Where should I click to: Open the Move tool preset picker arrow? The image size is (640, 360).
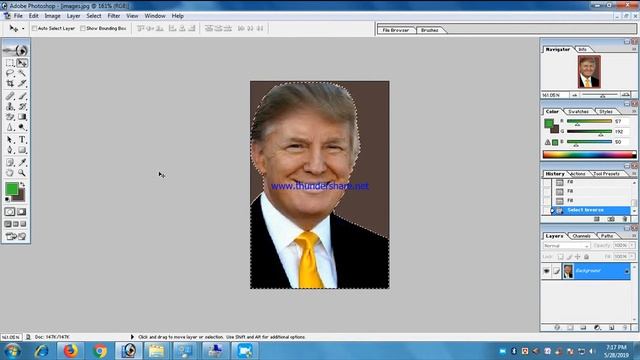point(23,29)
